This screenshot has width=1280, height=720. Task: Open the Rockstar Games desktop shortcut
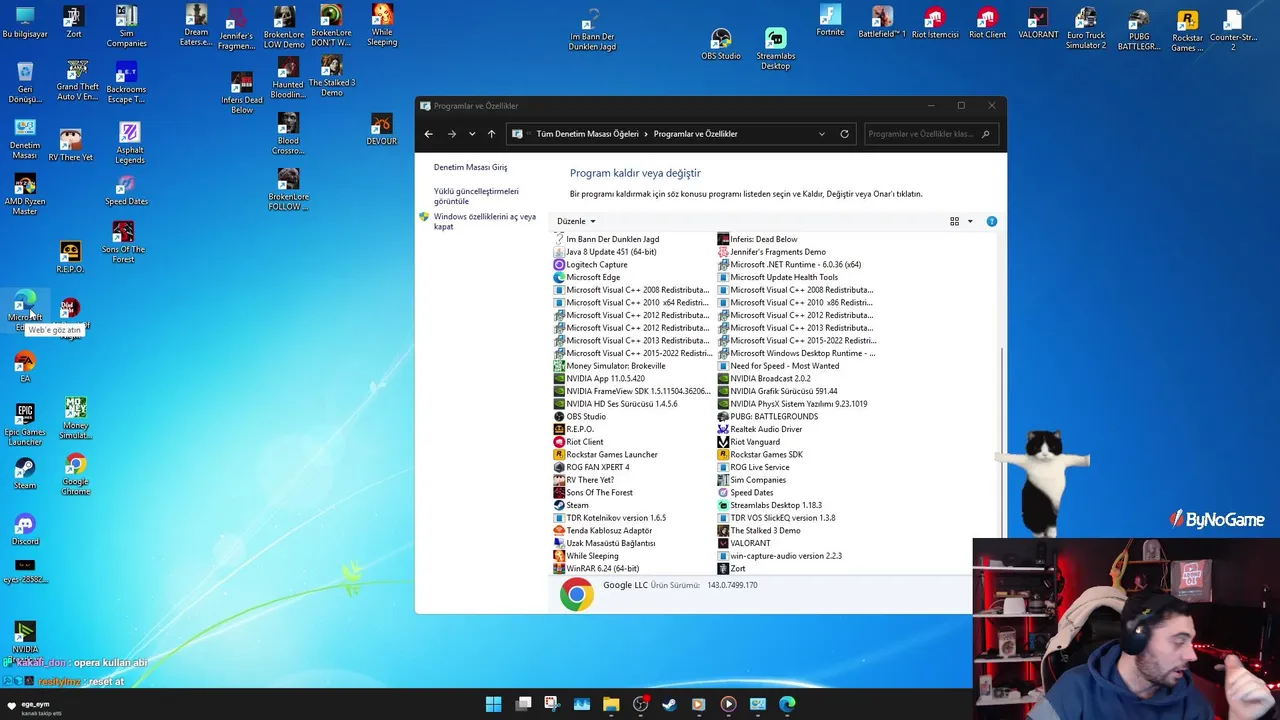pos(1187,31)
